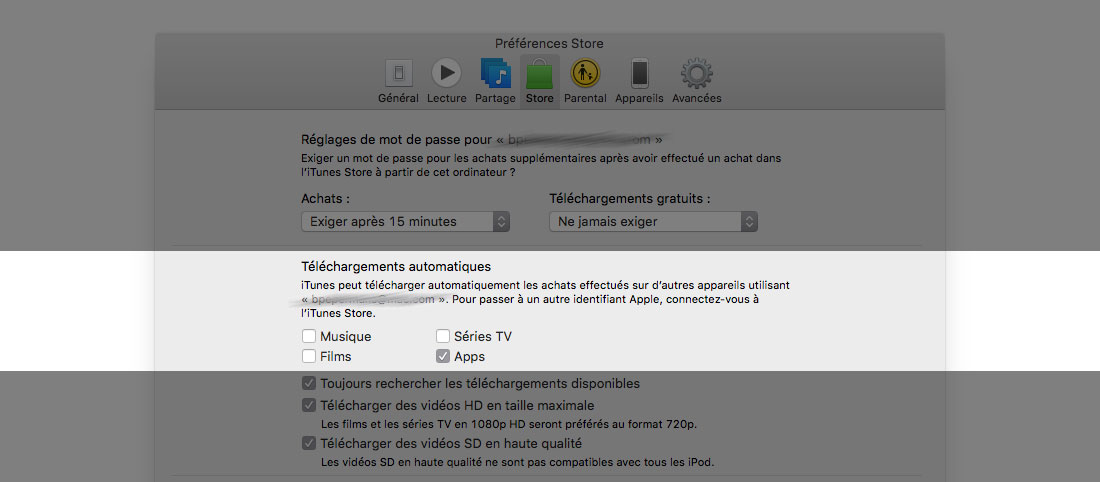1100x482 pixels.
Task: Click the SD iPod compatibility note text
Action: [x=517, y=462]
